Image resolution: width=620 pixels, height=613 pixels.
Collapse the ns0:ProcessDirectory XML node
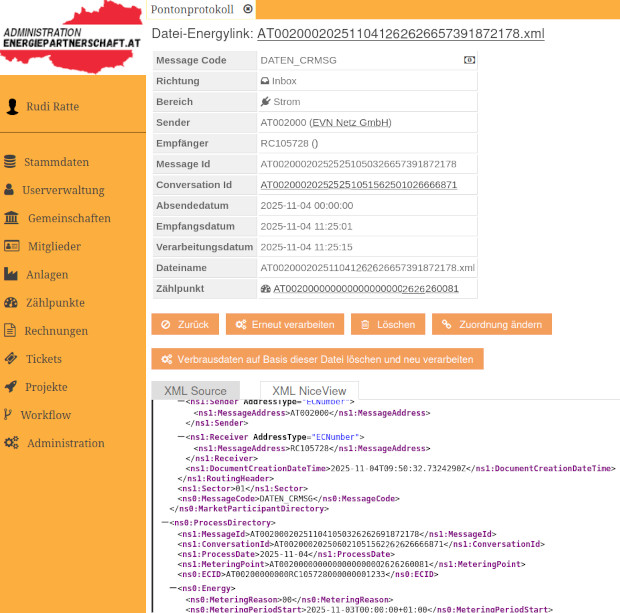[x=164, y=522]
